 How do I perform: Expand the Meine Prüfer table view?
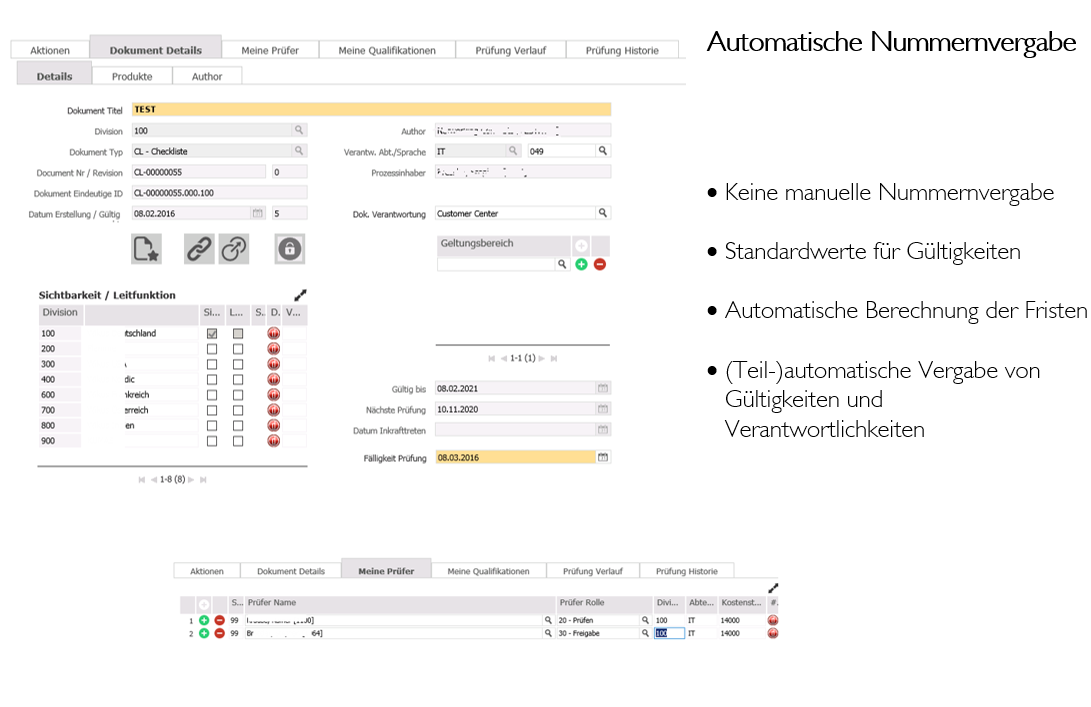(773, 588)
